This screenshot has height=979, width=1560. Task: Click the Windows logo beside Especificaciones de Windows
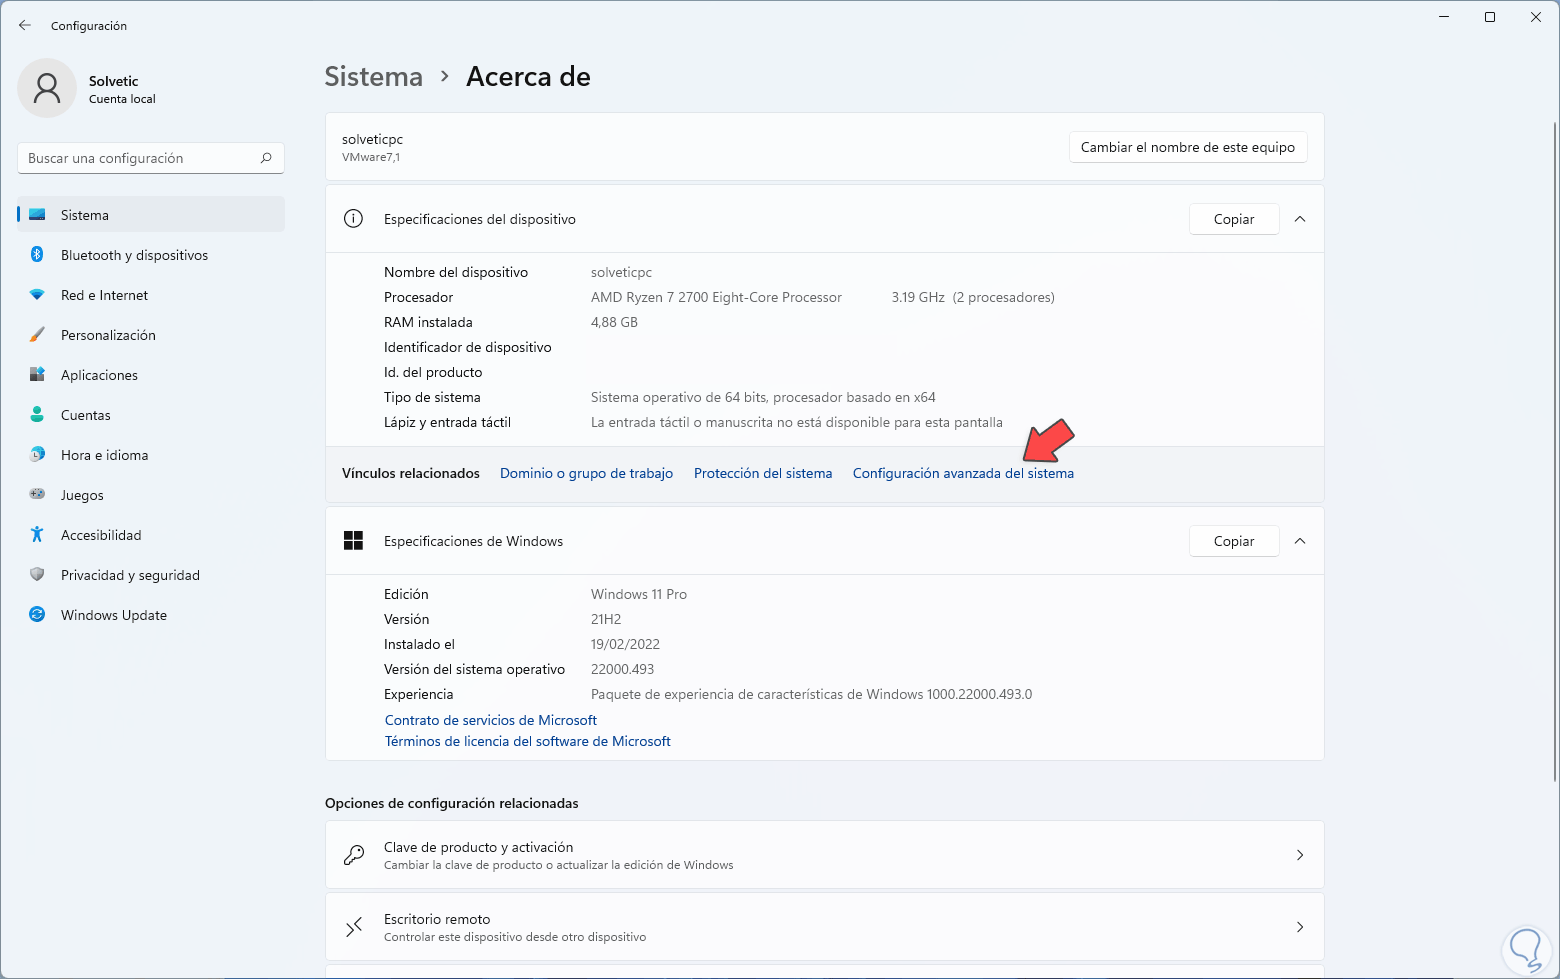coord(353,541)
